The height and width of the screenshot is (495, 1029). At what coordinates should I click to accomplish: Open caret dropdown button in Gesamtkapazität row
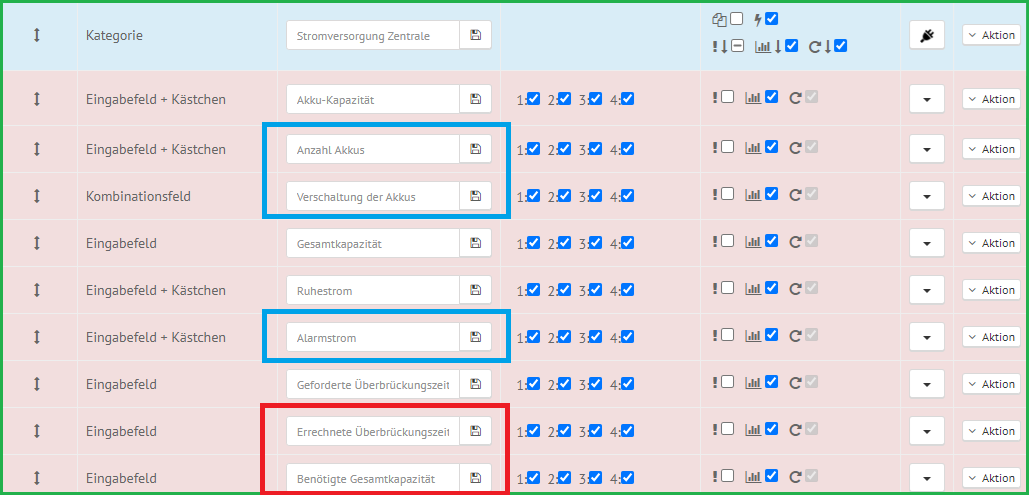927,243
